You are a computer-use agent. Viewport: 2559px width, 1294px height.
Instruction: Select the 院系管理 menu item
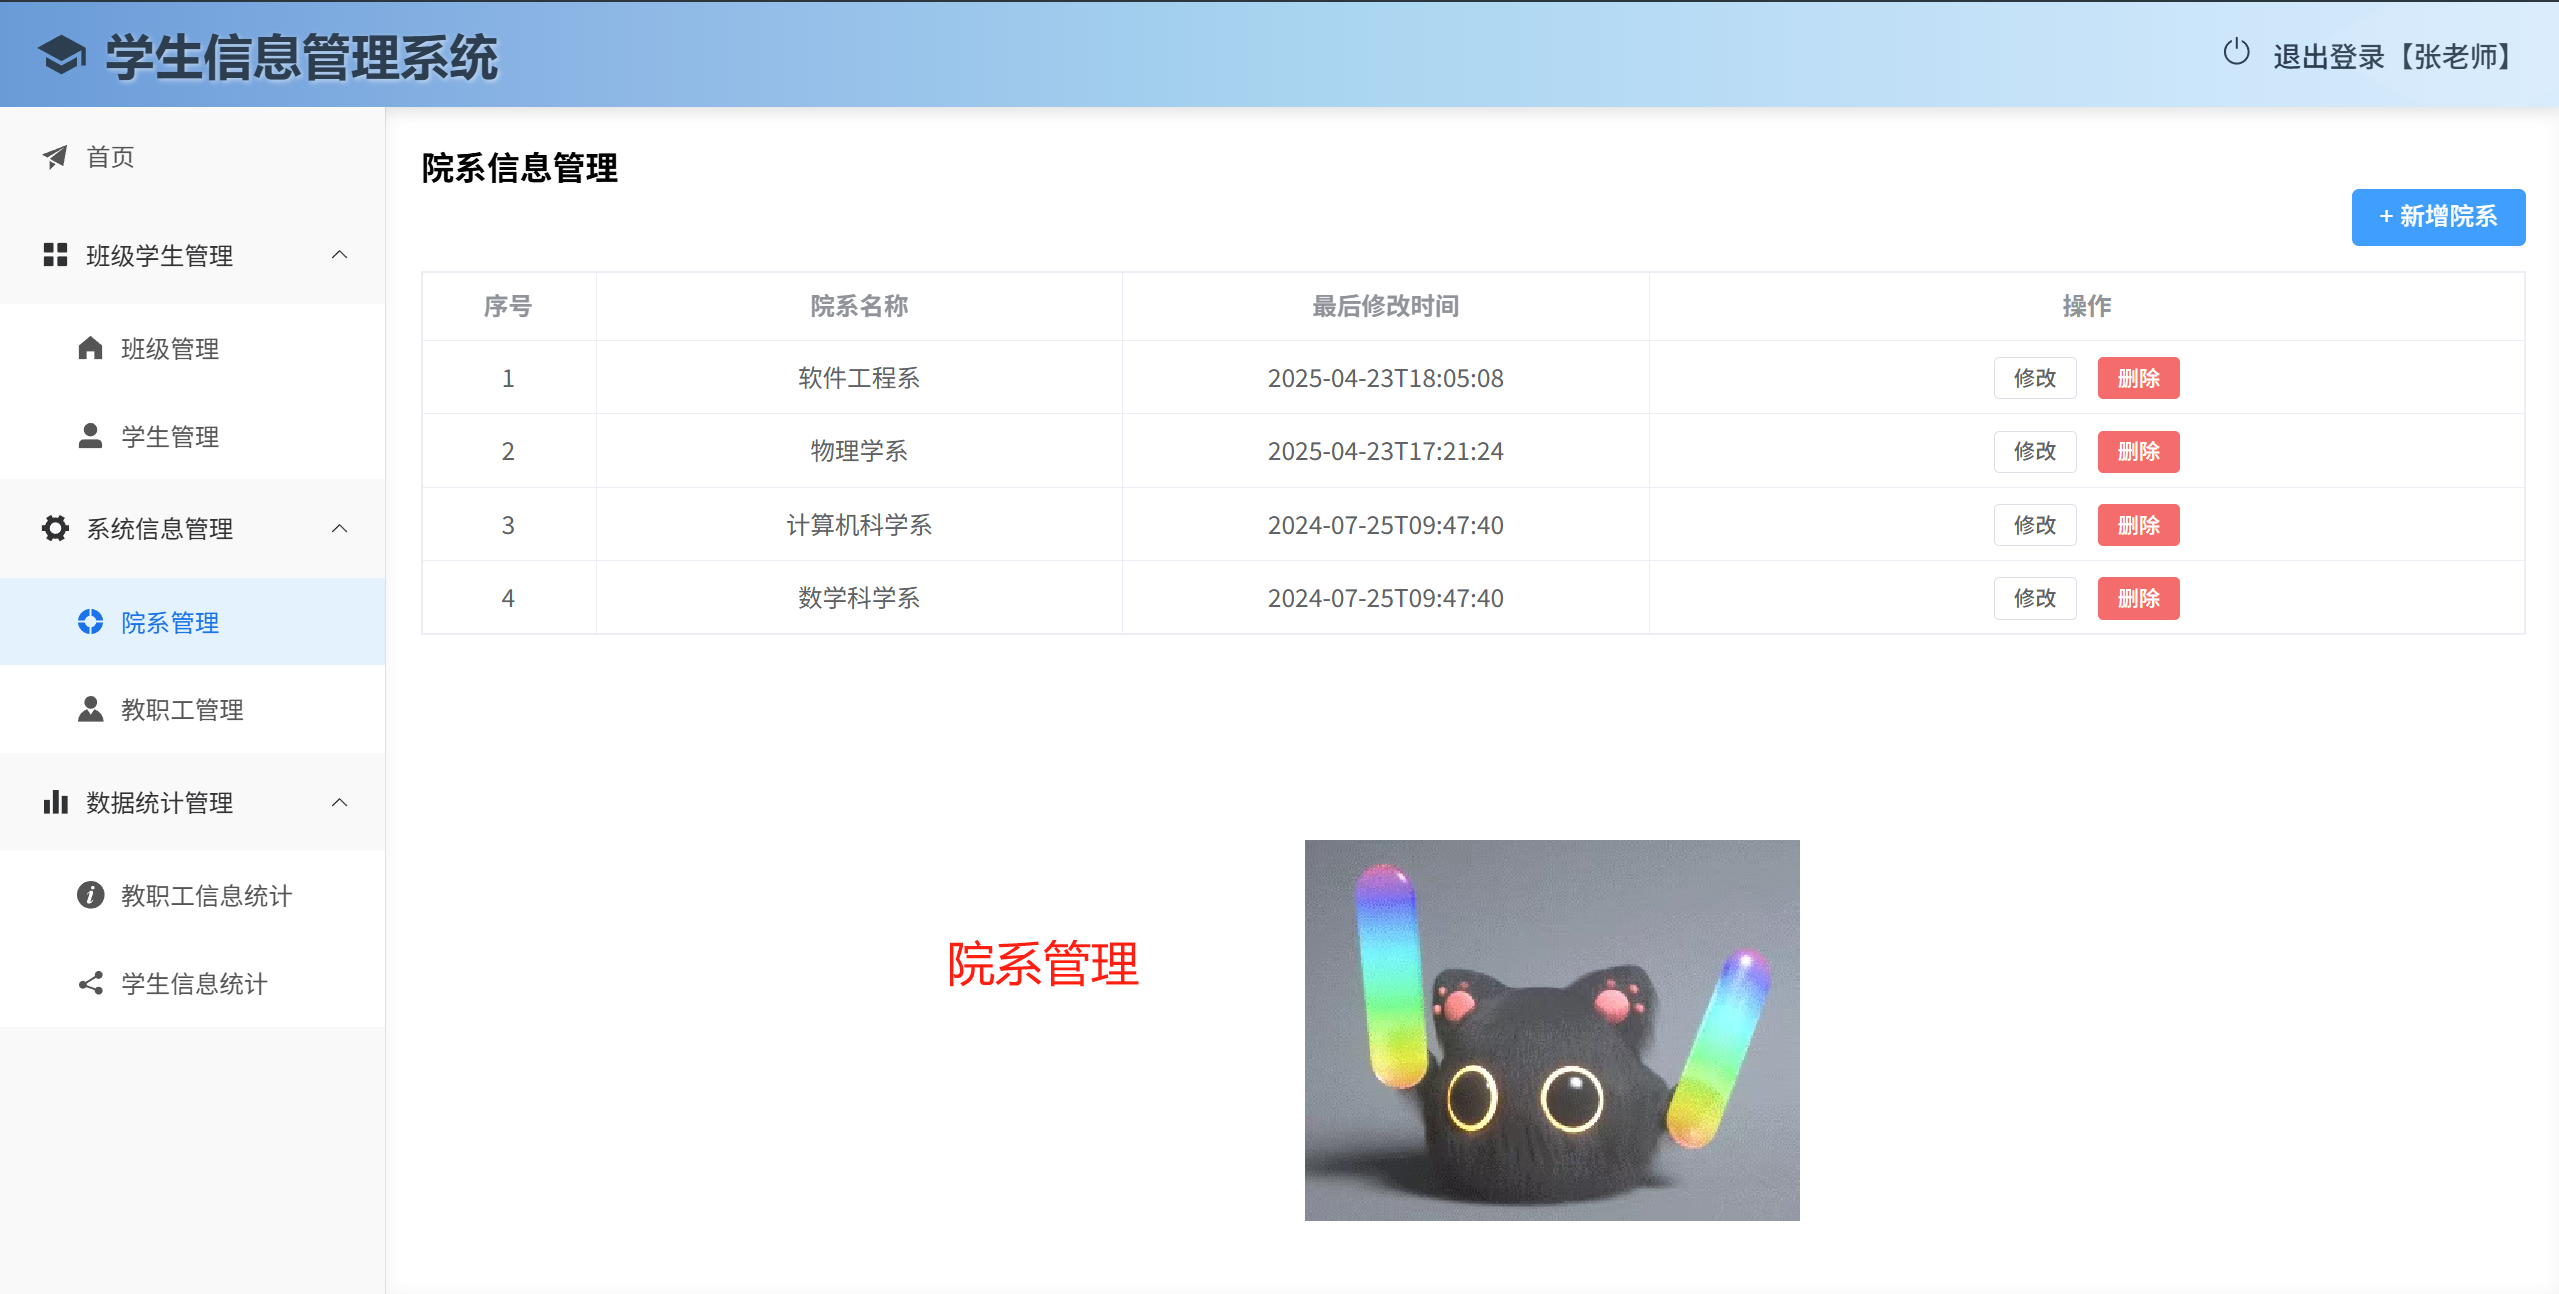click(170, 623)
